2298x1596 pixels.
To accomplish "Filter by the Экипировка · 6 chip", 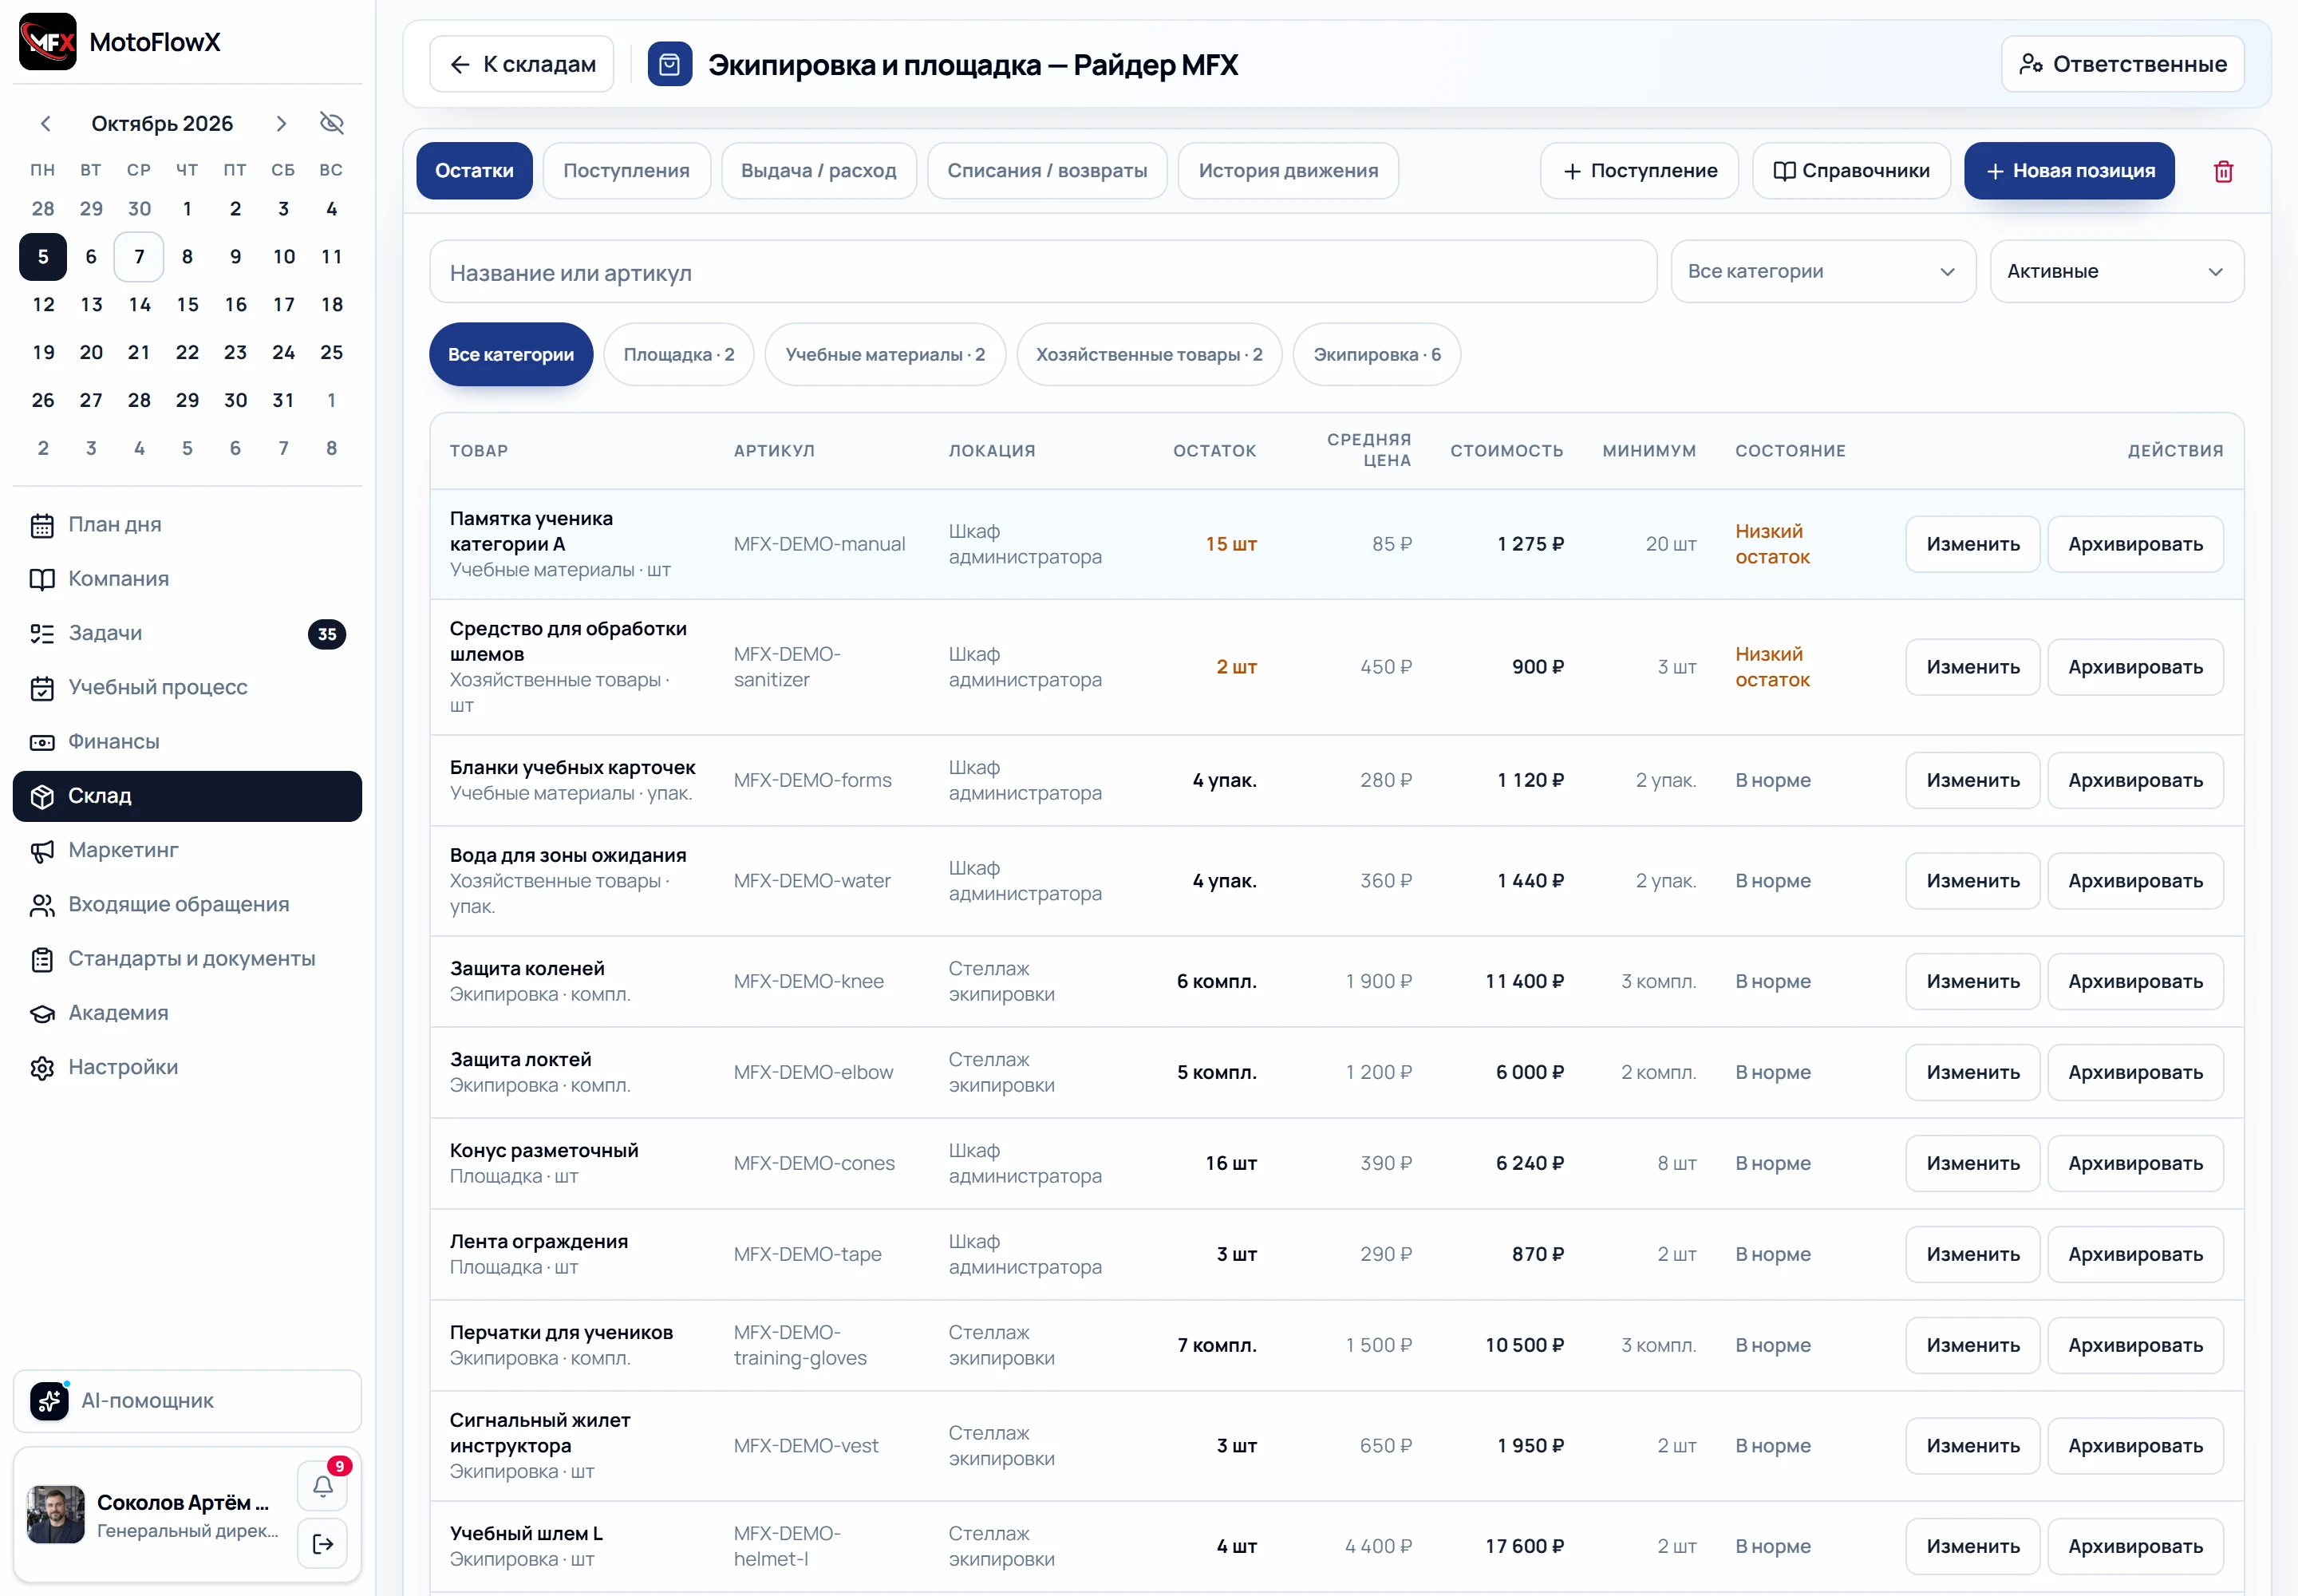I will click(1377, 354).
